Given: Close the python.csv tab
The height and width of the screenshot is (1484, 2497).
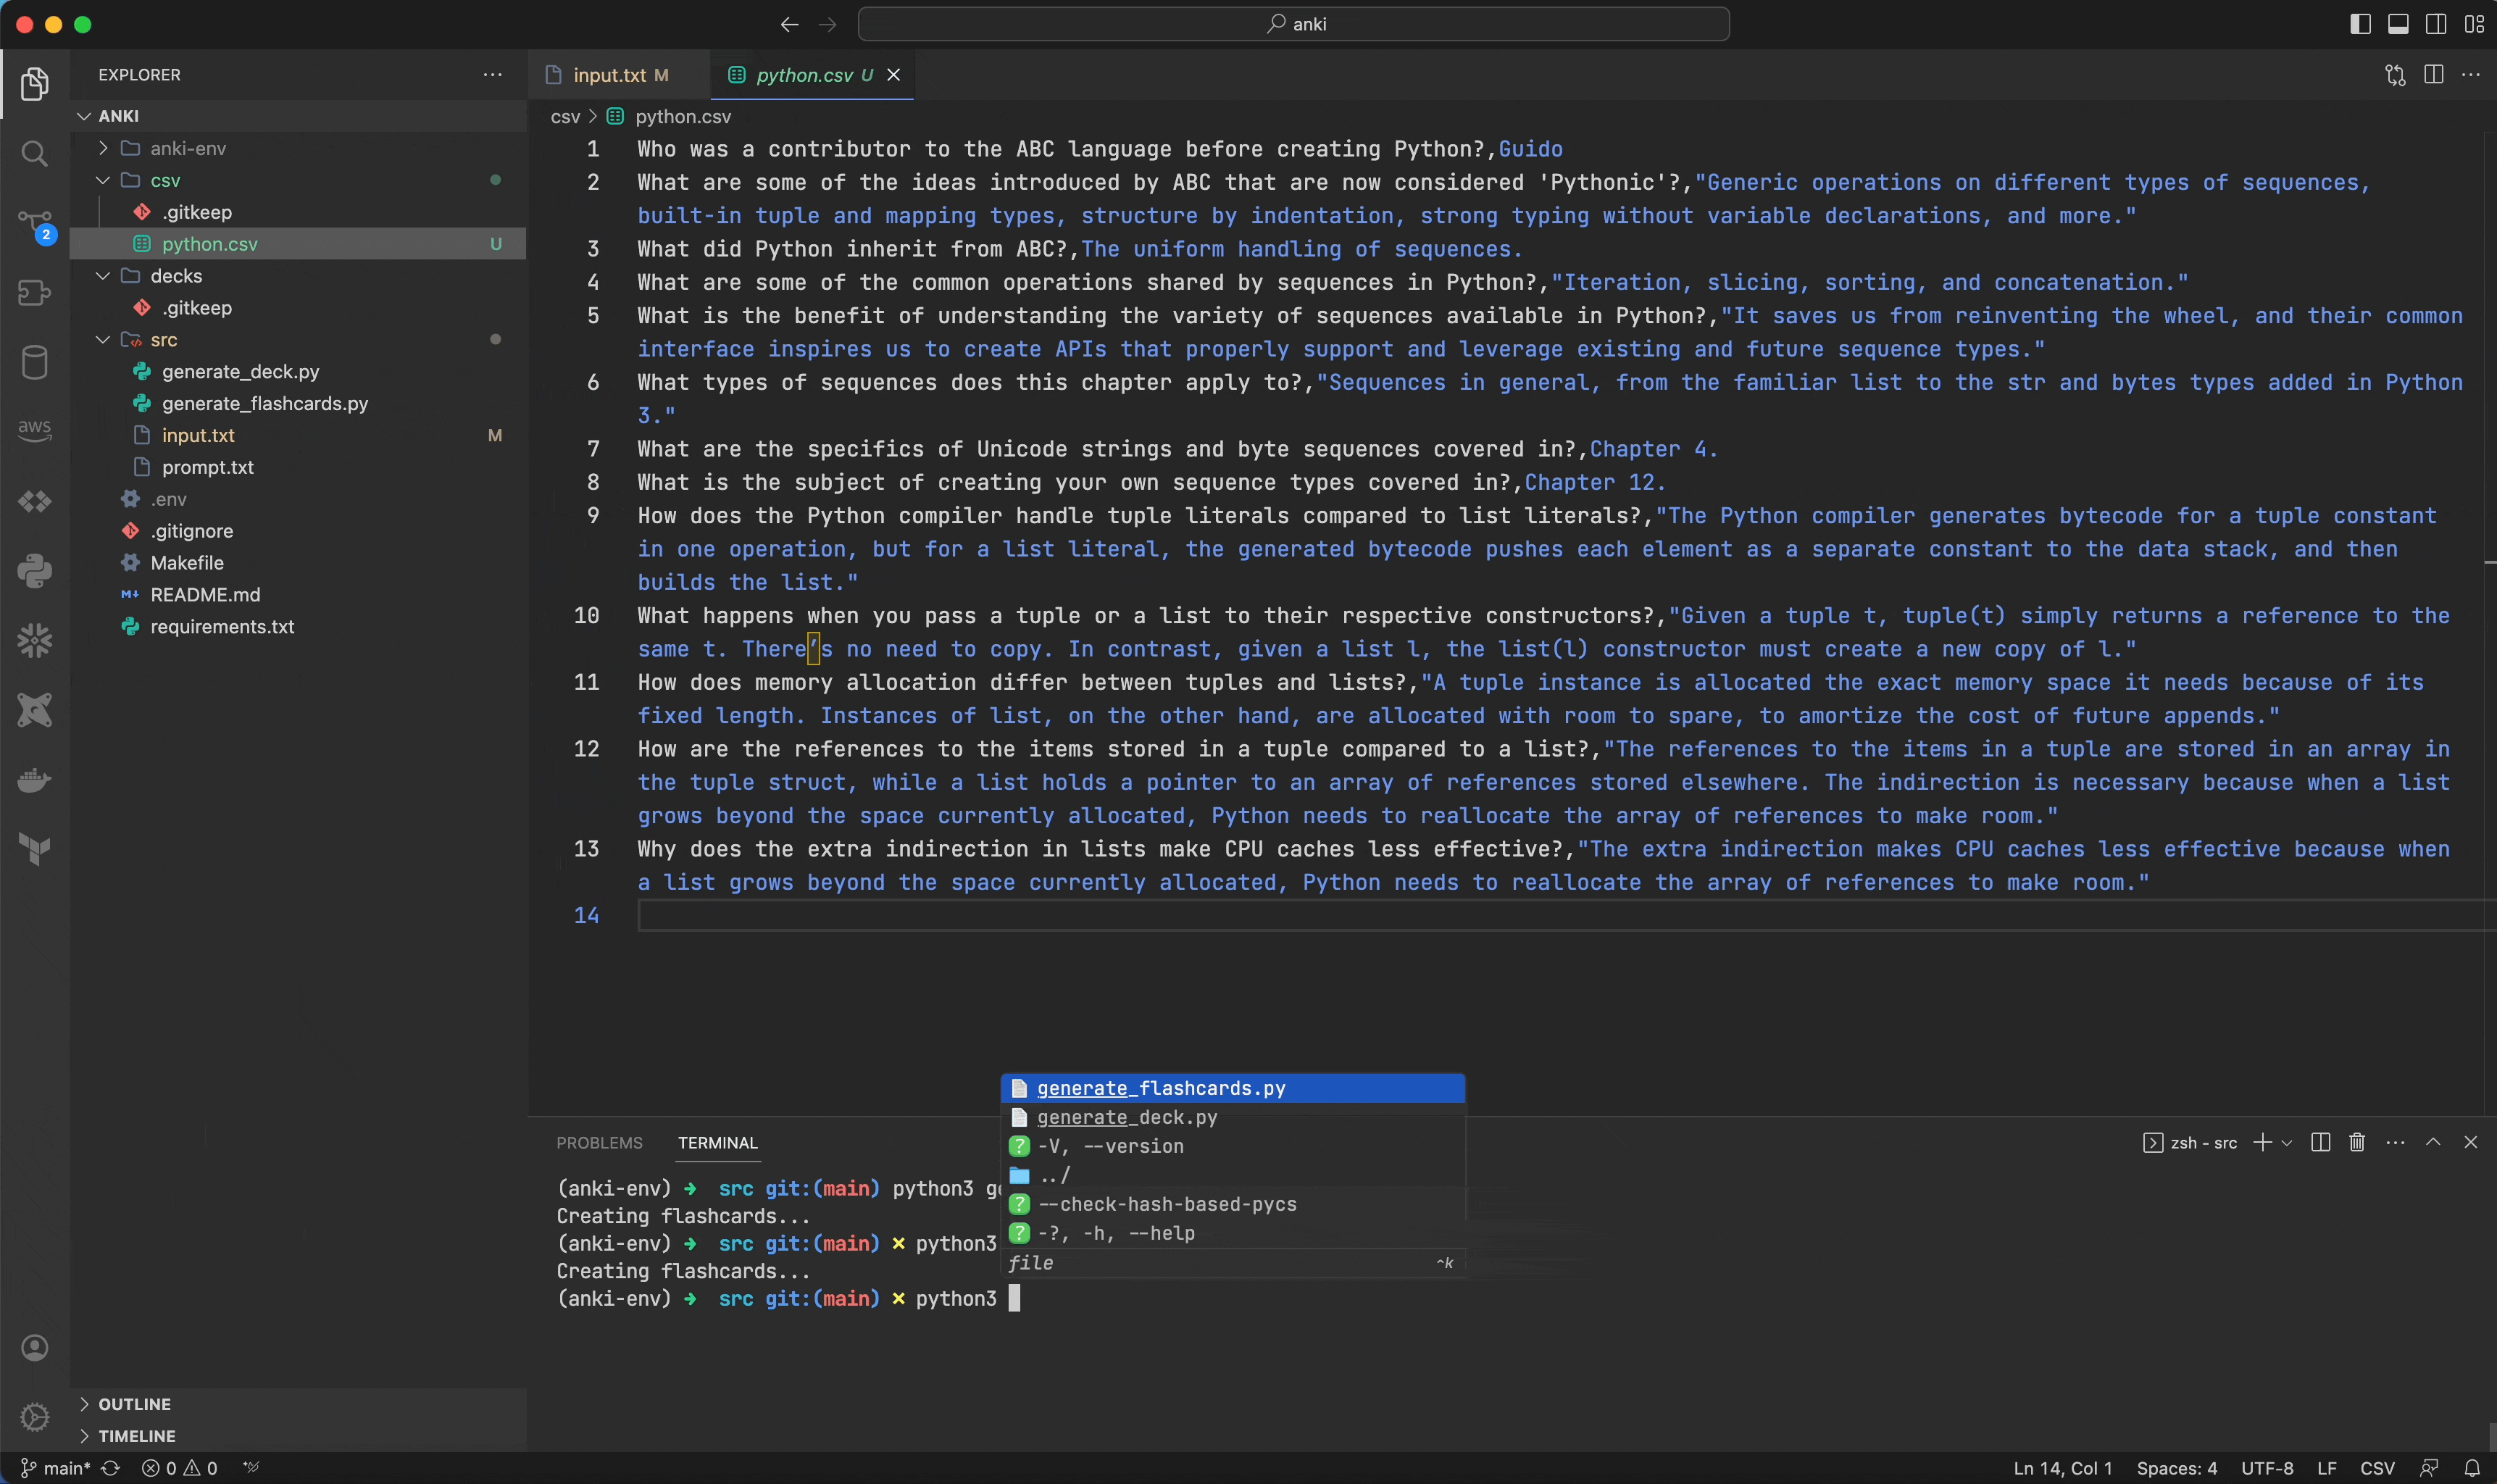Looking at the screenshot, I should coord(894,75).
